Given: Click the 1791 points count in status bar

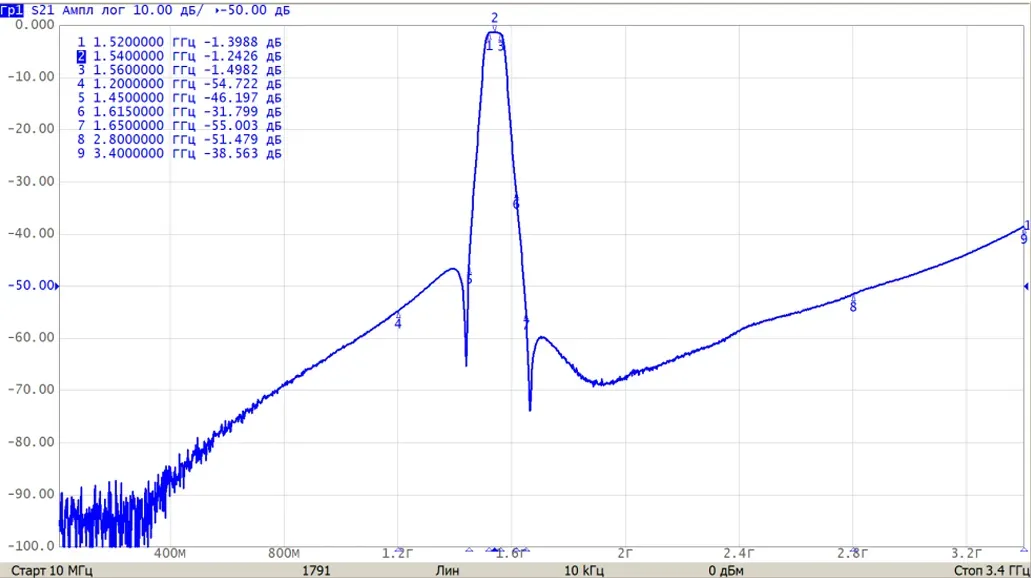Looking at the screenshot, I should [x=316, y=571].
